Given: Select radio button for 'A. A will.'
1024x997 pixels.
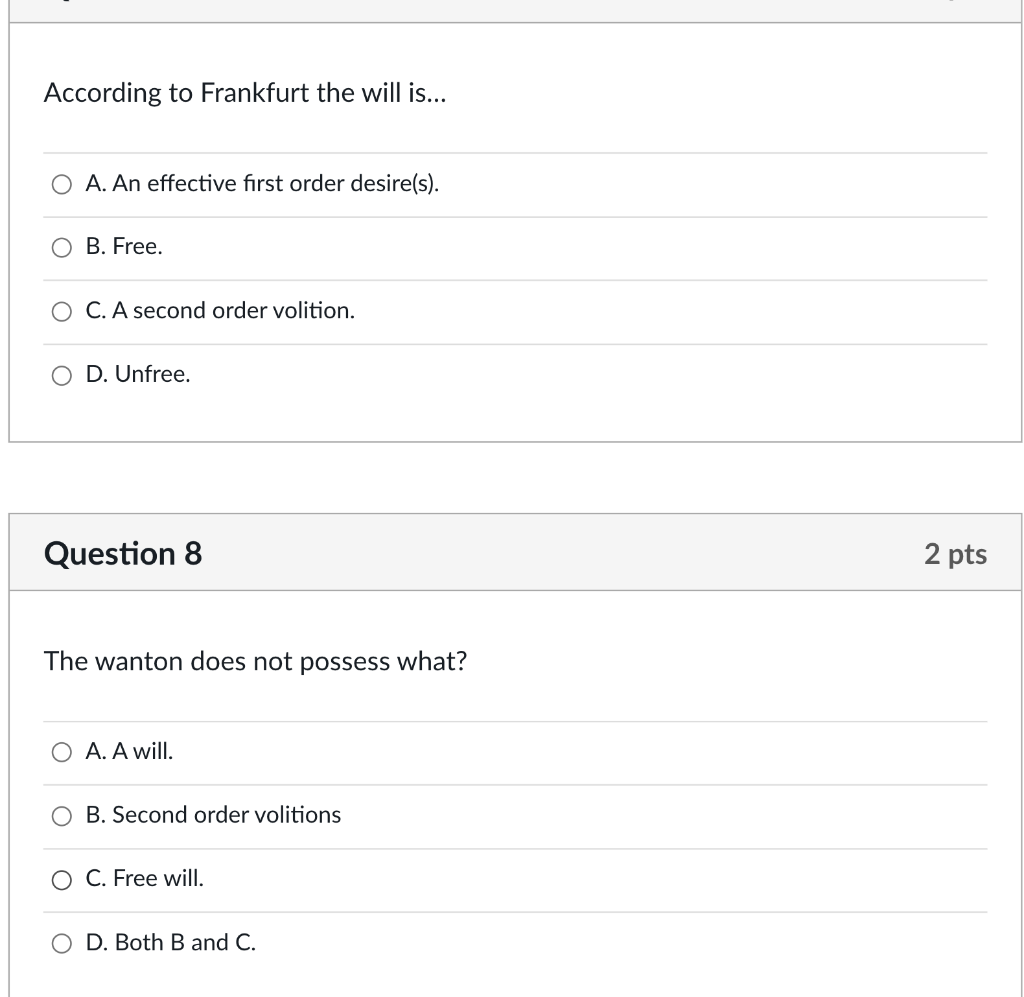Looking at the screenshot, I should (62, 752).
